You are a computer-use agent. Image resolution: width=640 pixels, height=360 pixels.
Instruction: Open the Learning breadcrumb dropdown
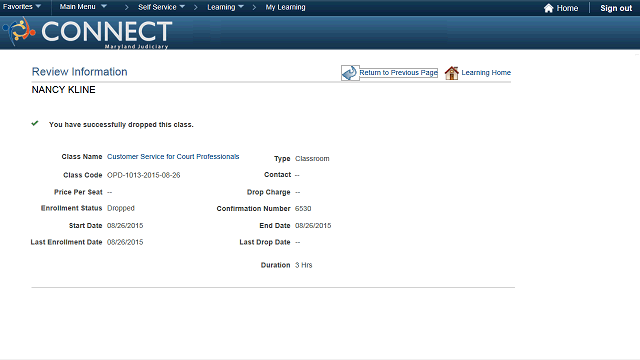click(225, 7)
